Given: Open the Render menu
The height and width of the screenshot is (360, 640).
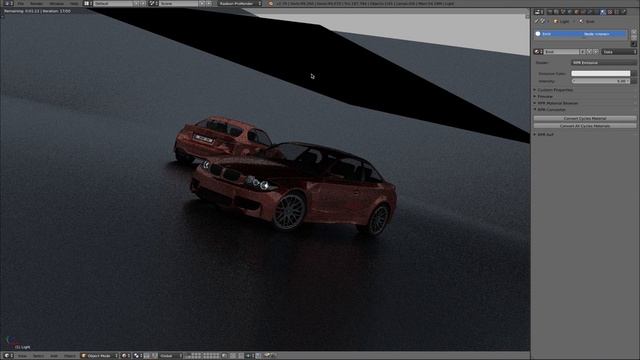Looking at the screenshot, I should pos(36,3).
